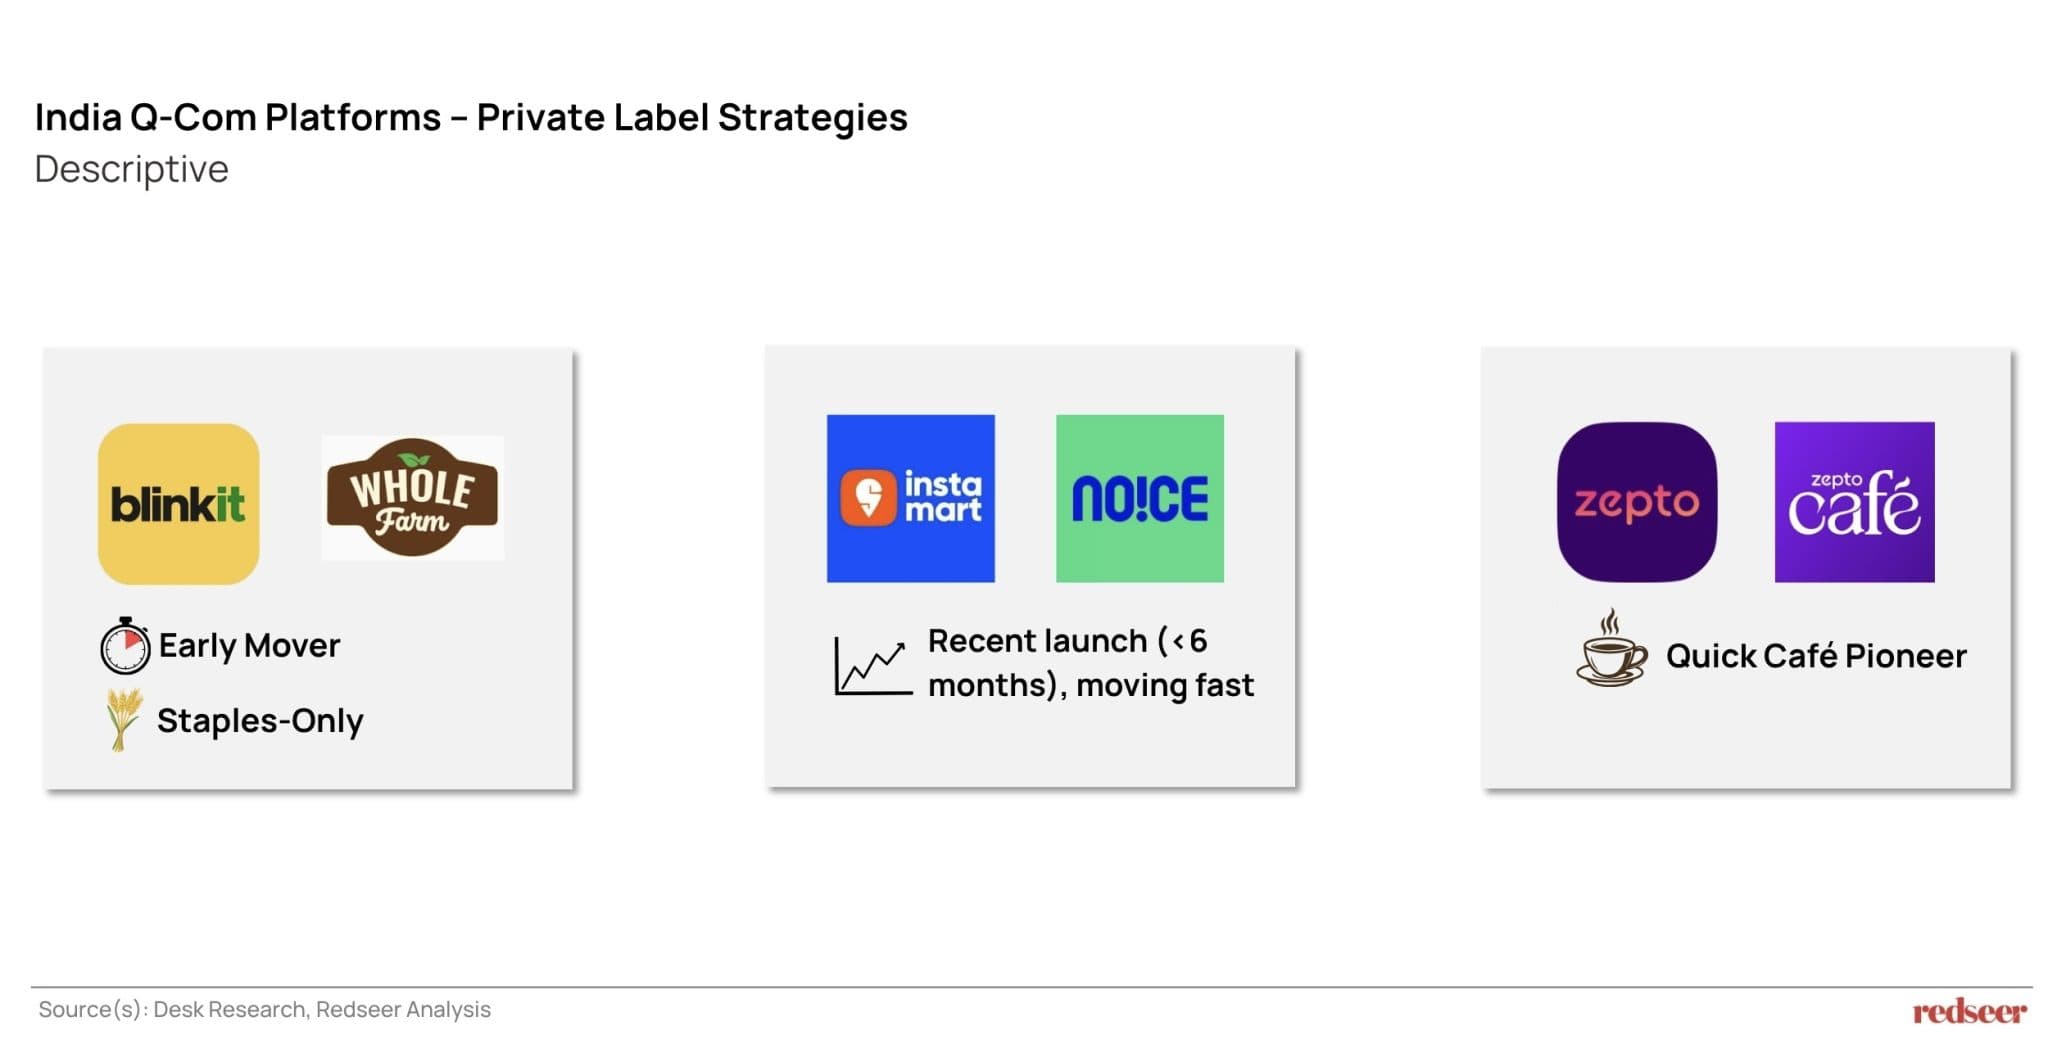Viewport: 2048px width, 1053px height.
Task: Select the Whole Farm brand logo
Action: click(x=412, y=497)
